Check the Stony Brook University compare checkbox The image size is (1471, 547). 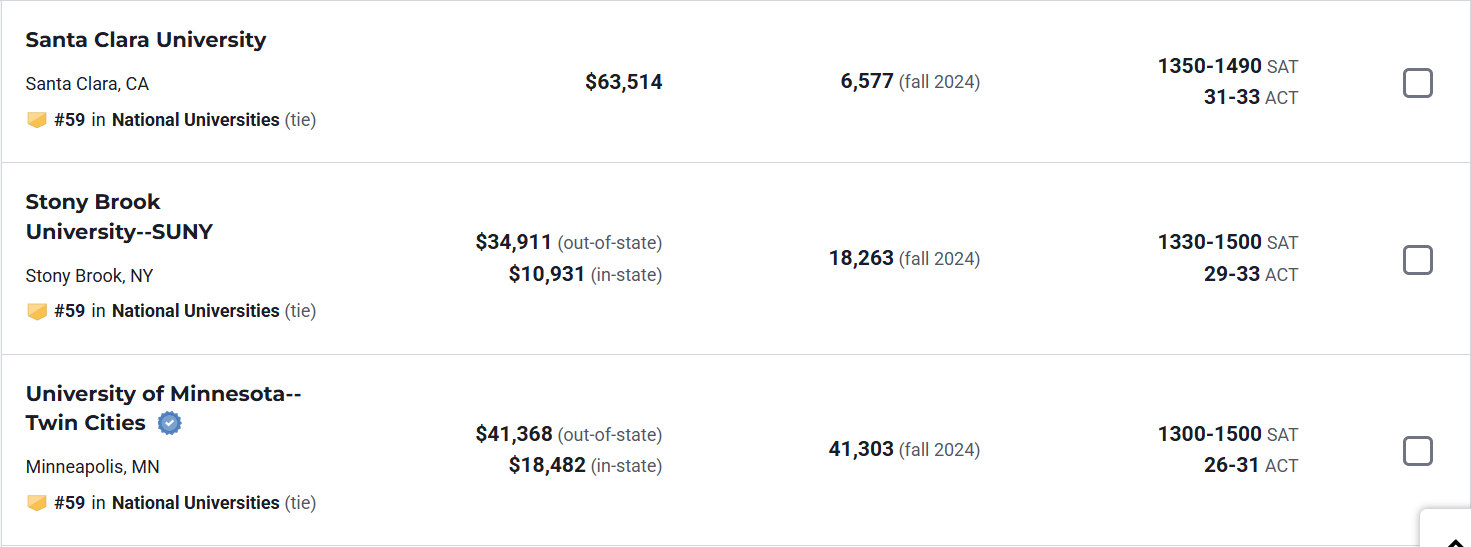point(1417,260)
